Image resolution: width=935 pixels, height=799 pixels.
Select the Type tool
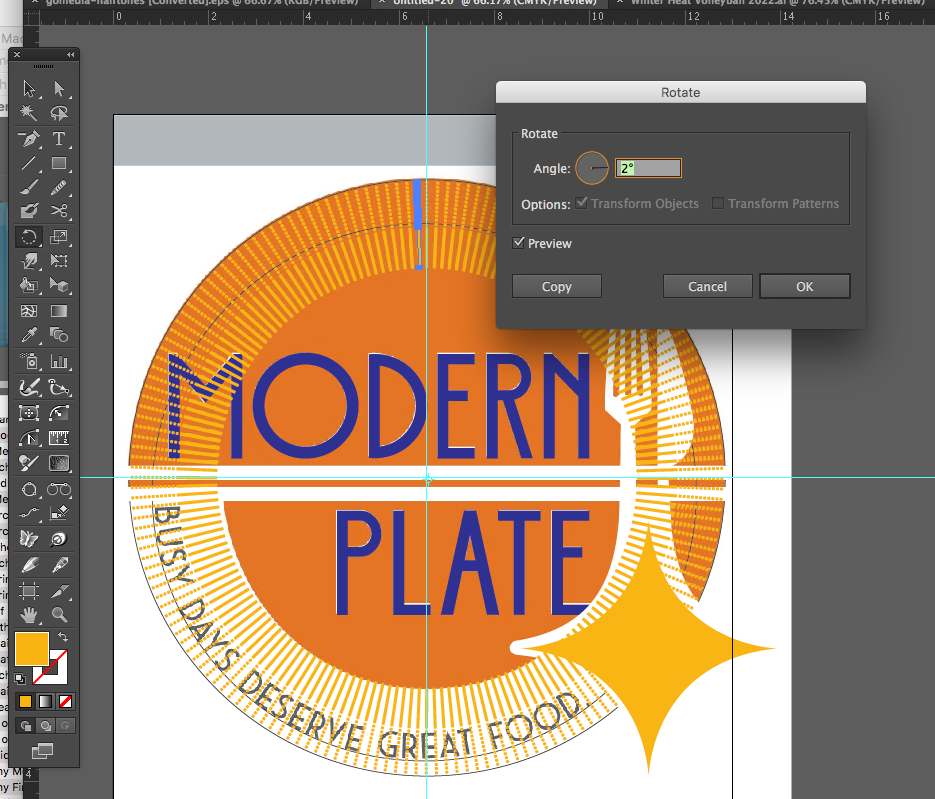[59, 139]
